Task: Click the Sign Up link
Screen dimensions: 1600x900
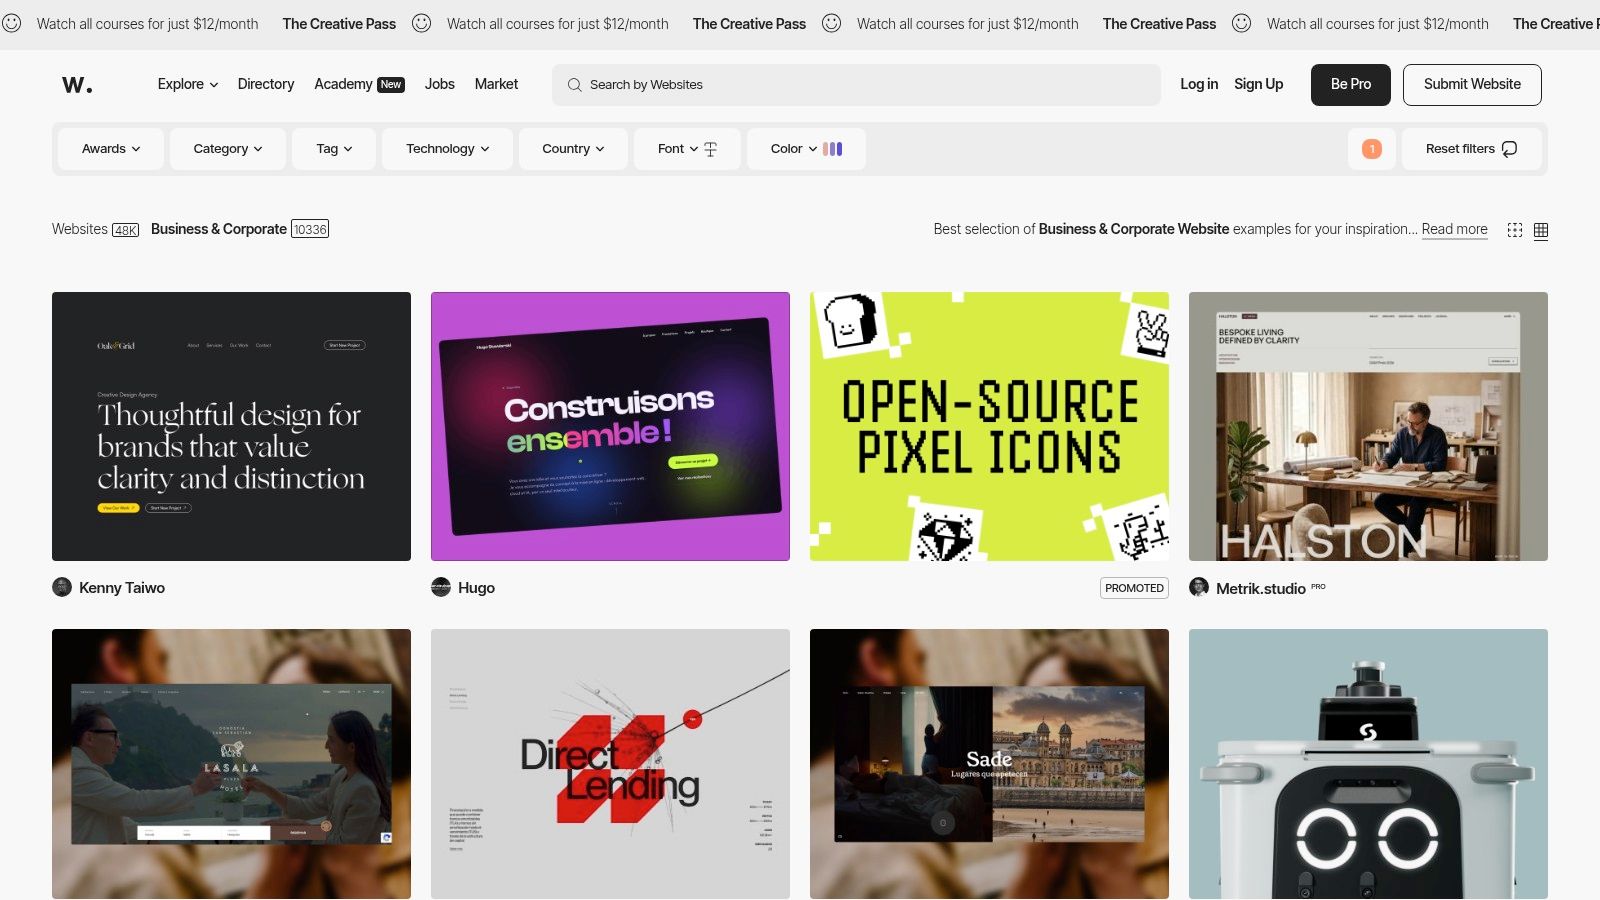Action: pyautogui.click(x=1259, y=84)
